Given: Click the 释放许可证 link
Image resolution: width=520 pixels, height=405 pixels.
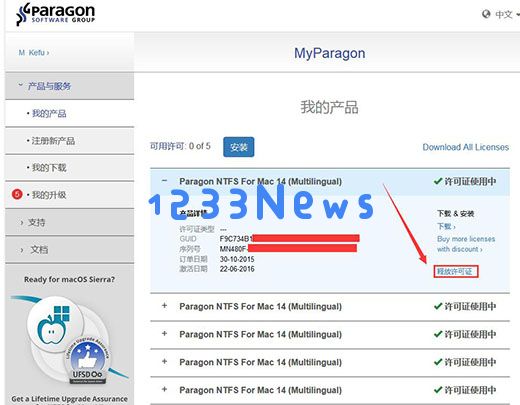Looking at the screenshot, I should click(456, 272).
